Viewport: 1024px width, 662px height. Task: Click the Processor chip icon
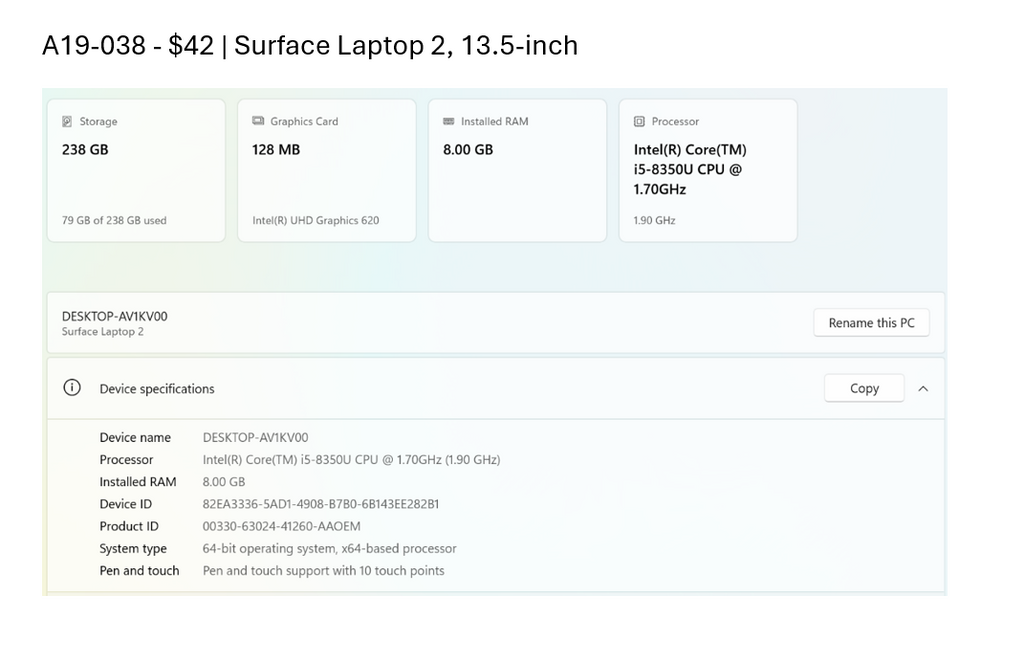tap(637, 121)
